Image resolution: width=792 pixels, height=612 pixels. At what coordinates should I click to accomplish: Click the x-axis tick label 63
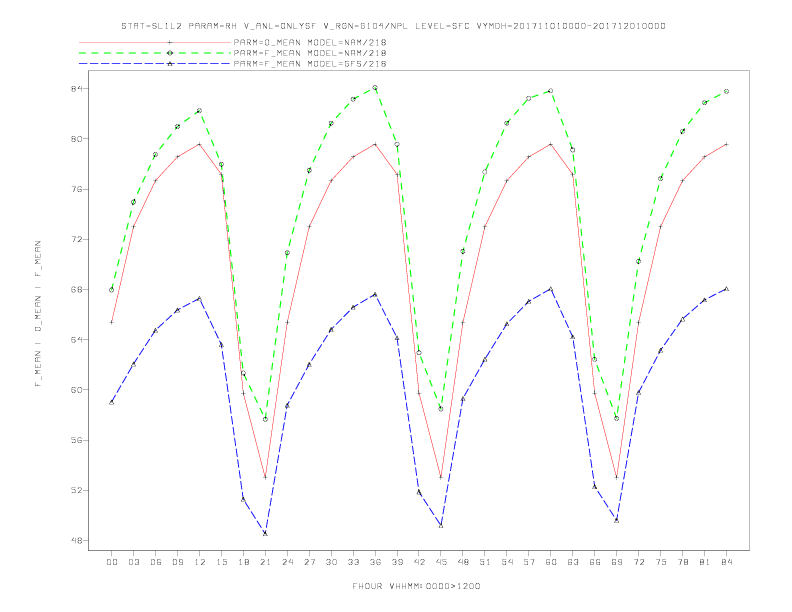click(x=573, y=562)
